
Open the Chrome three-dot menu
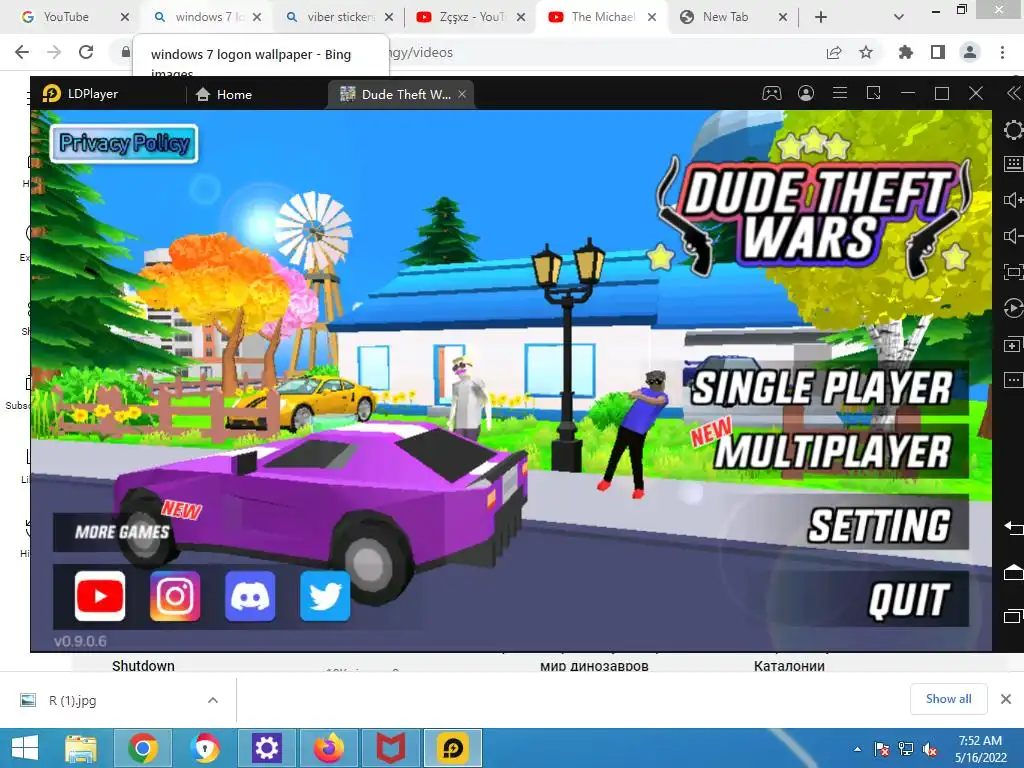1002,52
